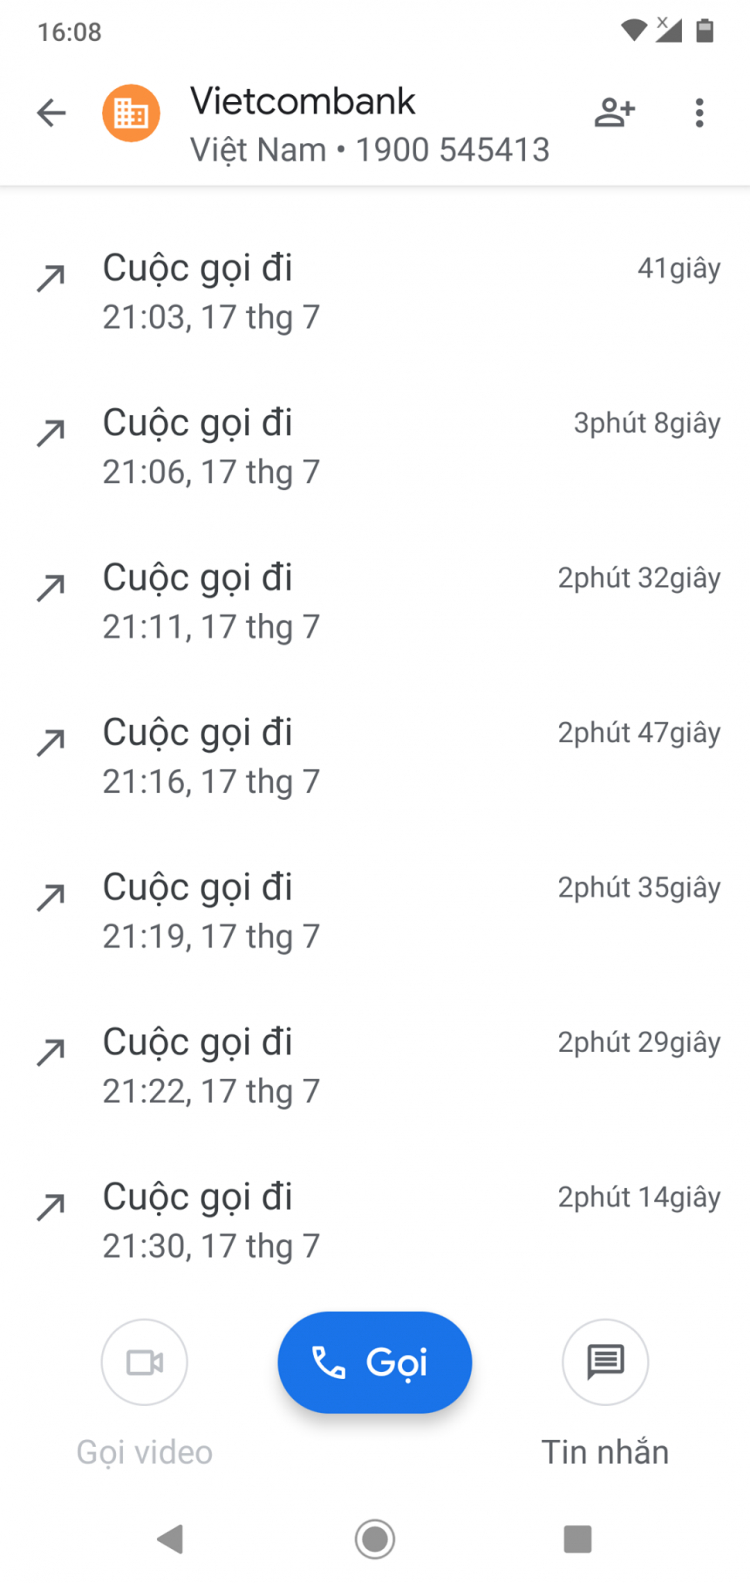Add Vietcombank to contacts icon
Image resolution: width=750 pixels, height=1583 pixels.
coord(615,113)
